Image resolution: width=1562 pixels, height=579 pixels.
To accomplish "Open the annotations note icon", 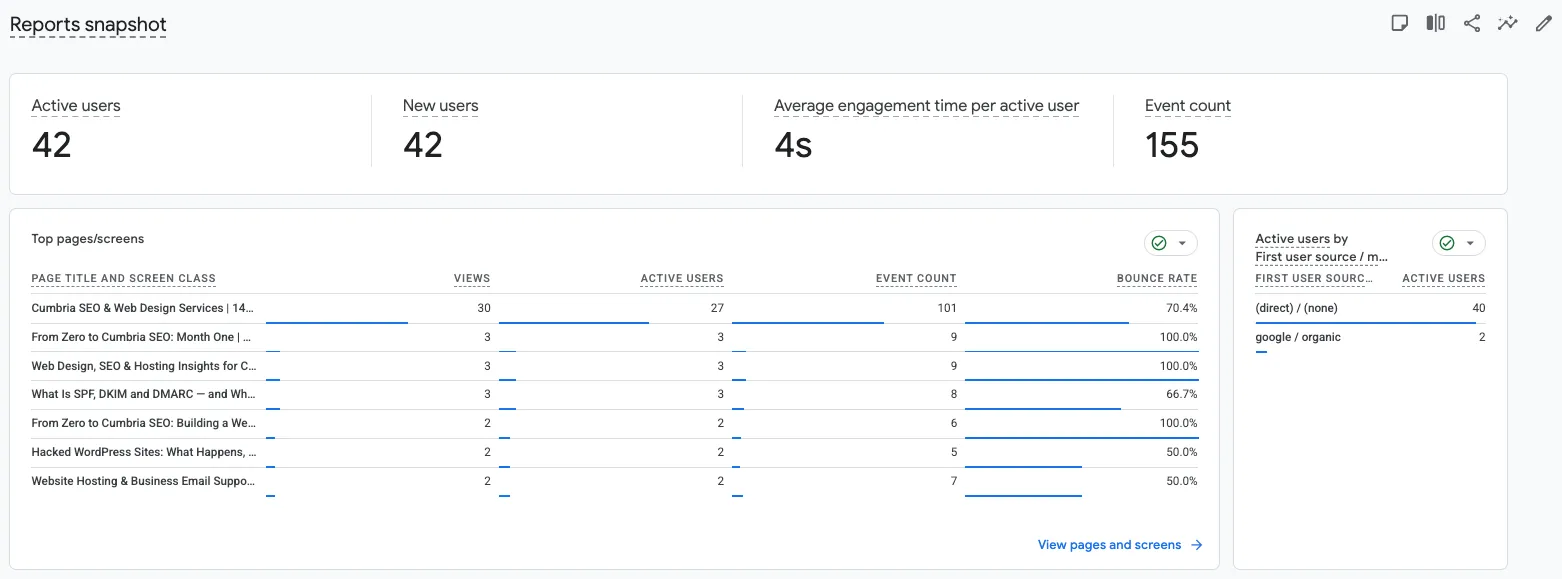I will [x=1400, y=23].
